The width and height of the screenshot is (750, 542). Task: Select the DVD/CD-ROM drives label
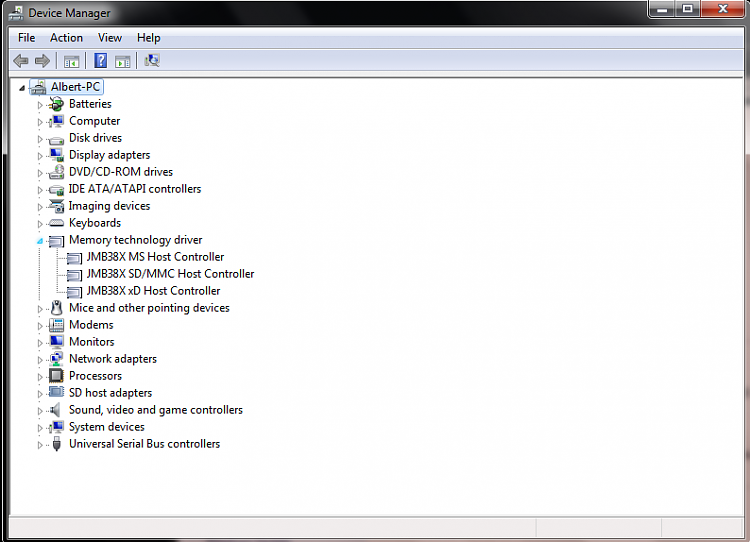pyautogui.click(x=121, y=172)
